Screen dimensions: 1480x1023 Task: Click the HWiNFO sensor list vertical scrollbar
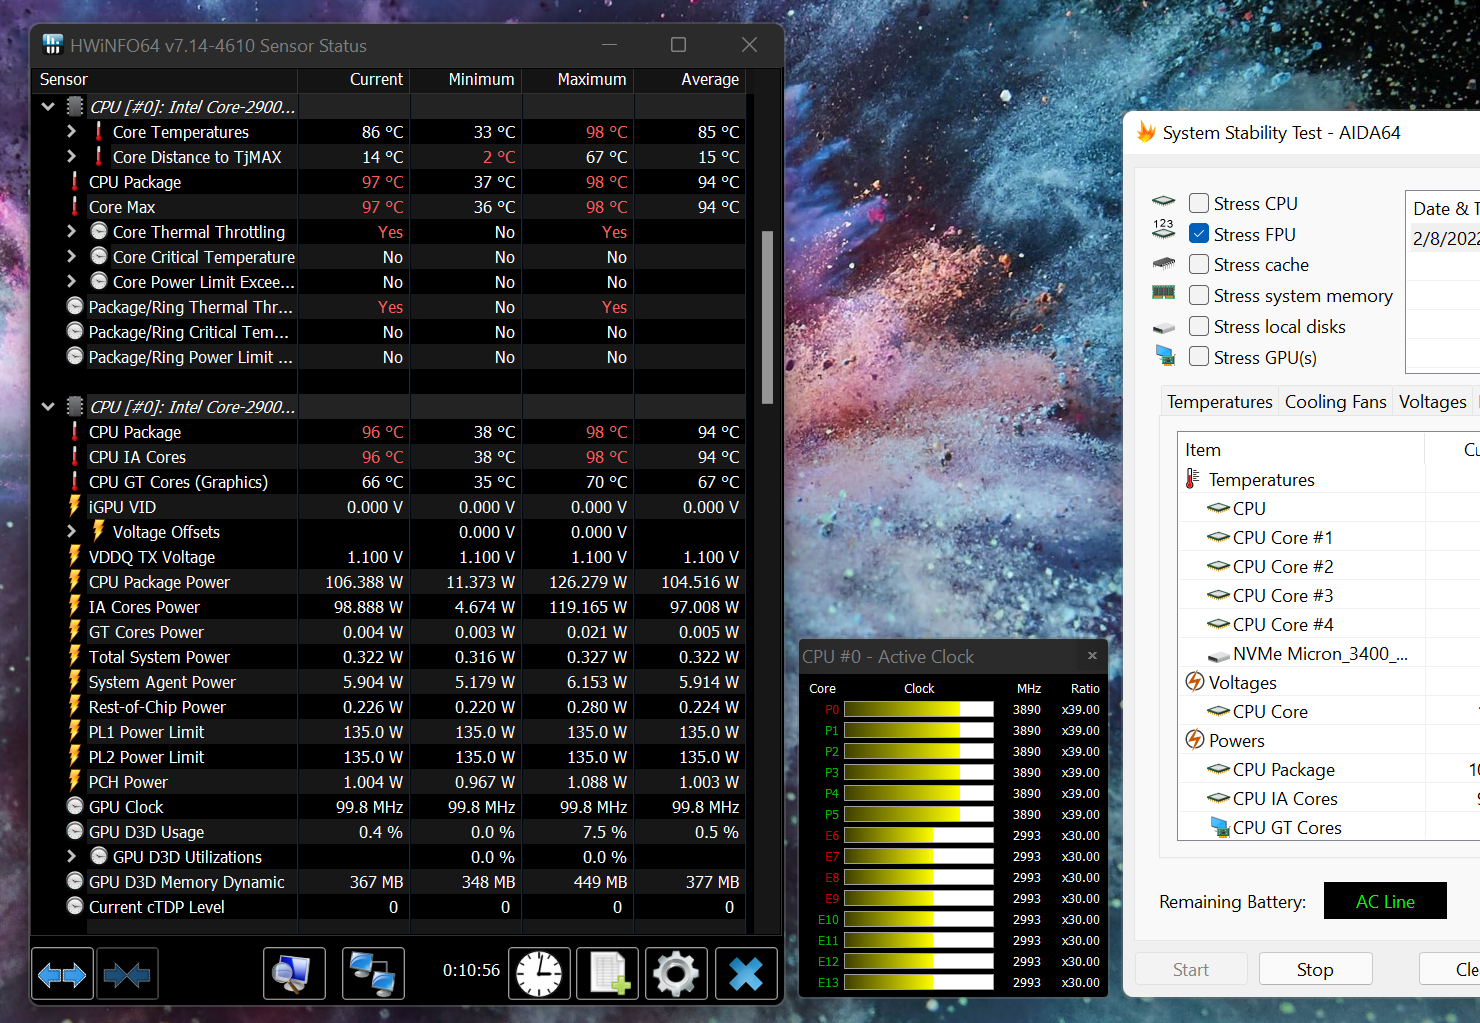click(768, 317)
